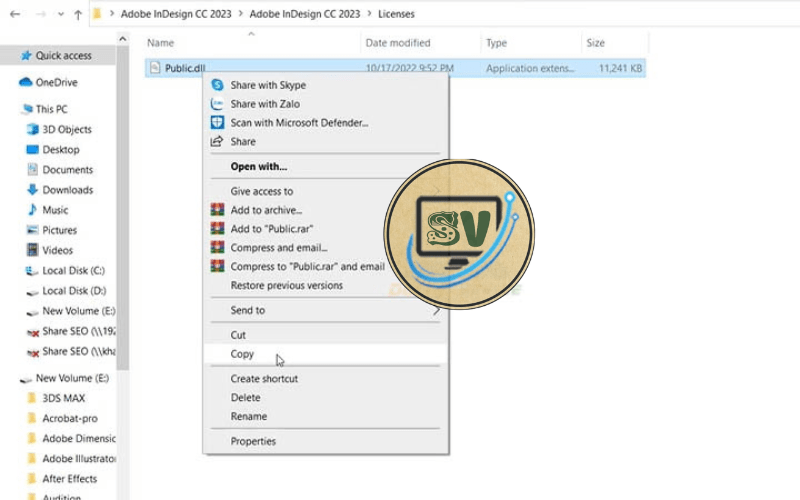
Task: Sort by the Name column header
Action: (x=161, y=43)
